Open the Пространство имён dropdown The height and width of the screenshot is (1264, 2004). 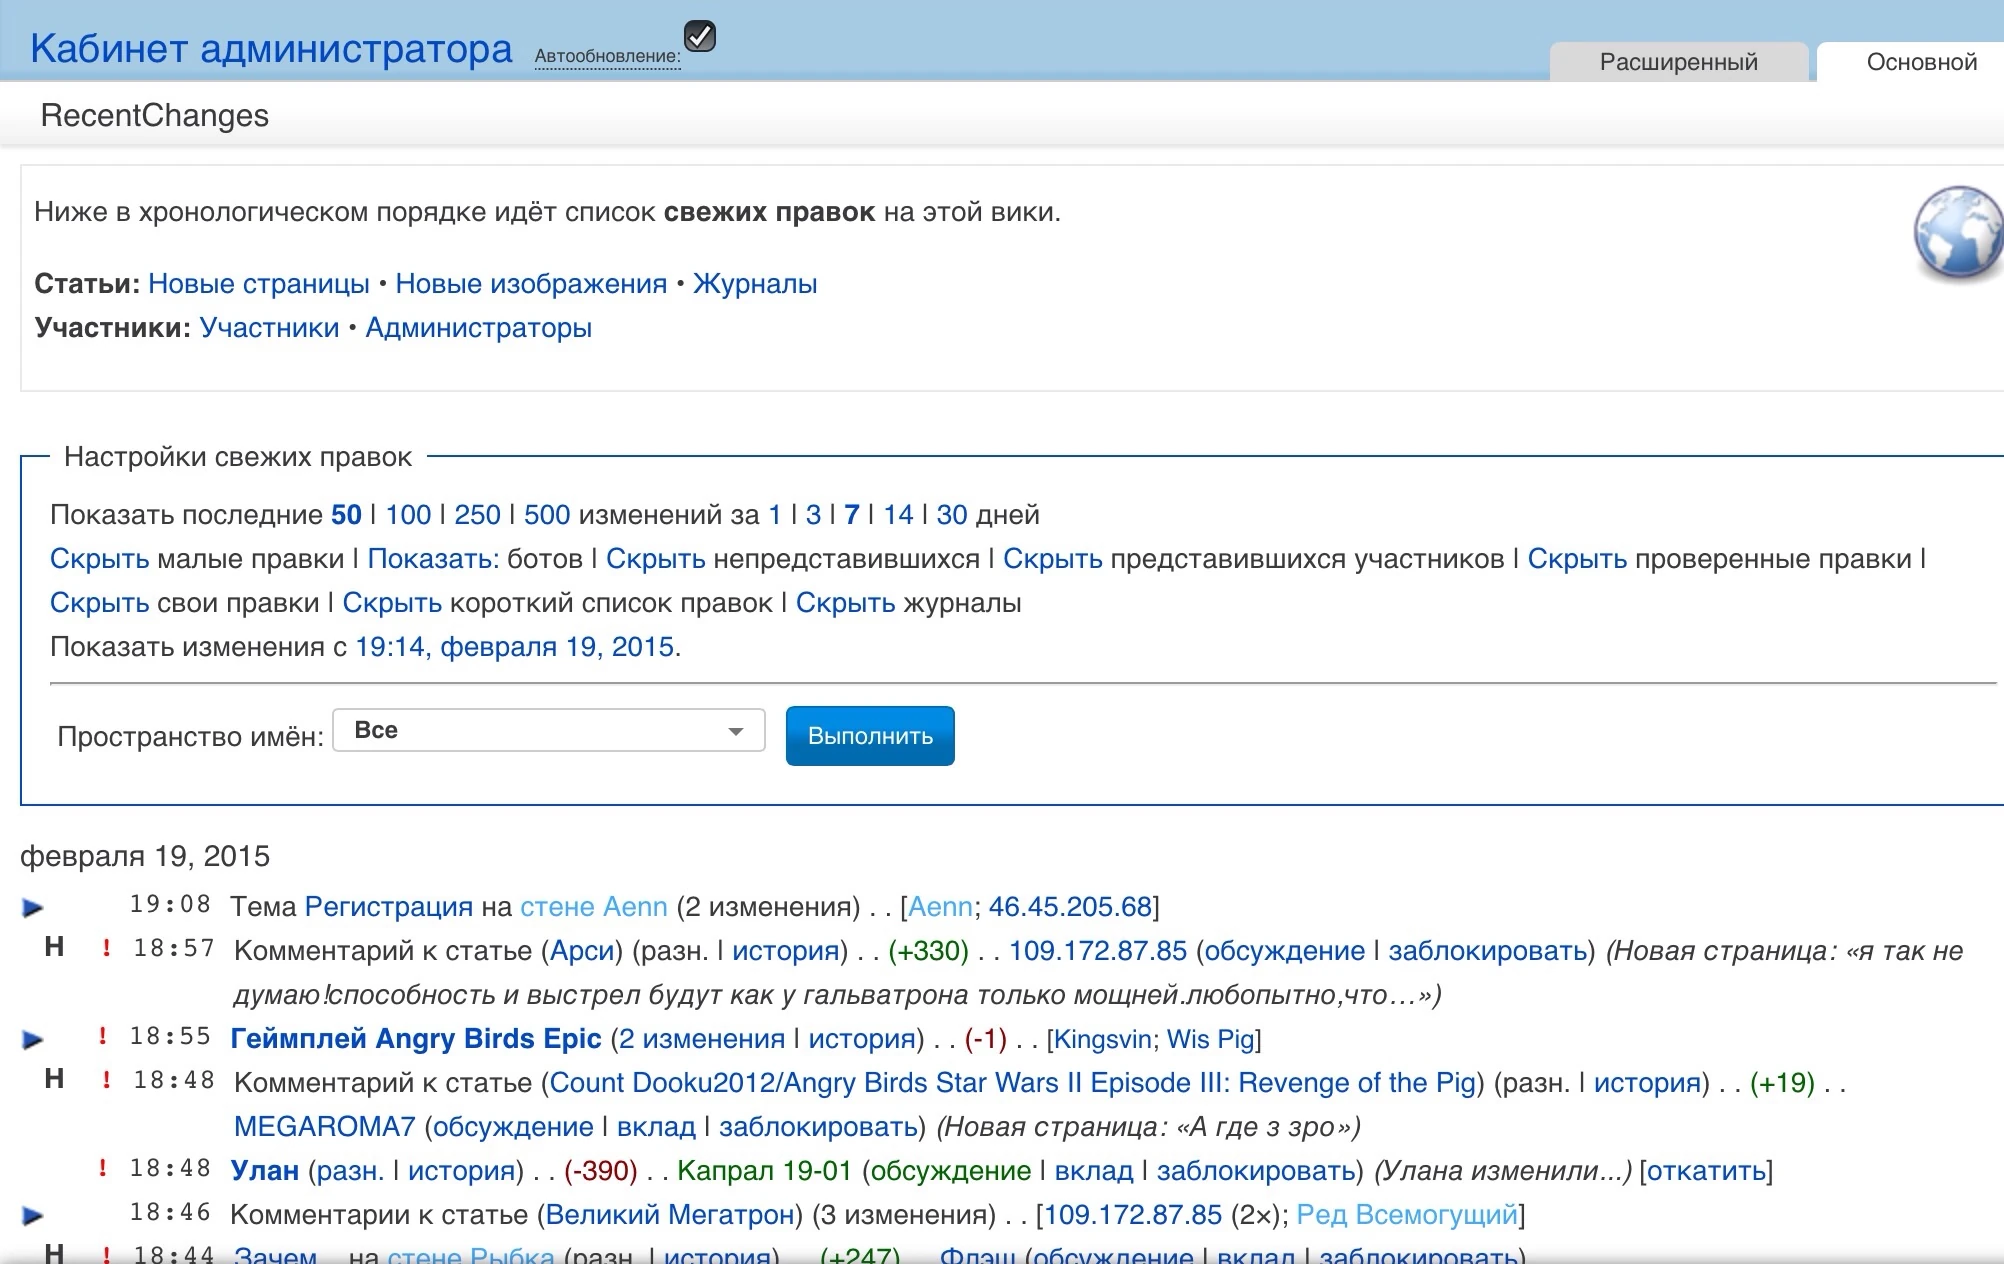548,731
